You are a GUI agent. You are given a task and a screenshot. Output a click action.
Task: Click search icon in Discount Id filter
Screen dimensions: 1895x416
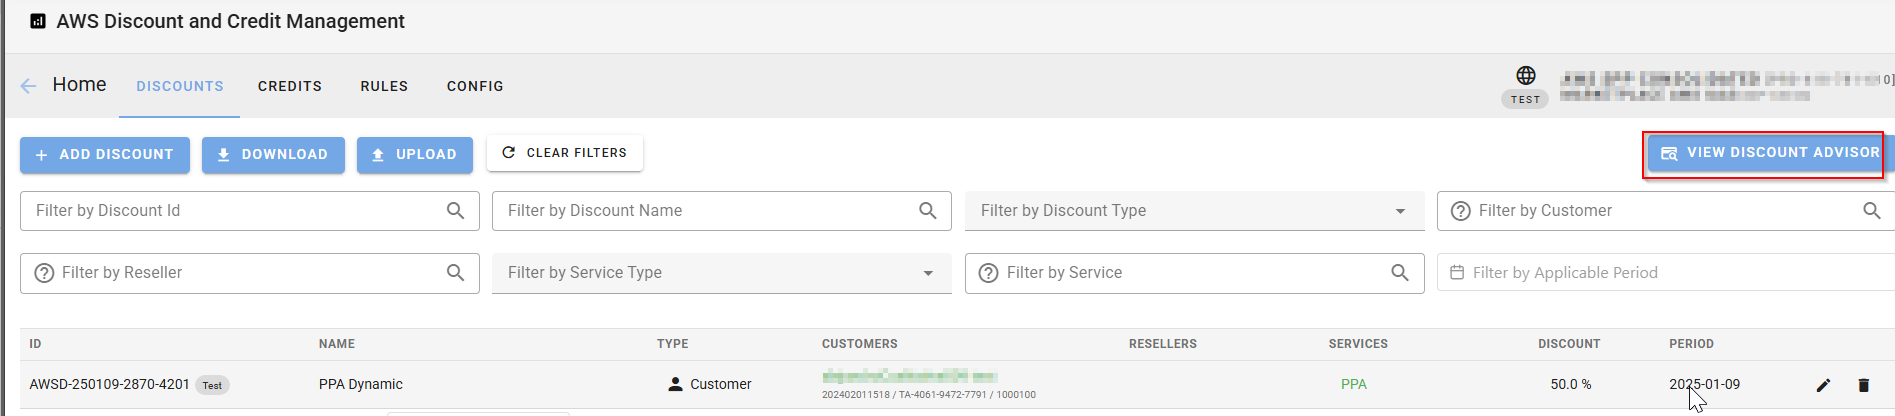[455, 211]
